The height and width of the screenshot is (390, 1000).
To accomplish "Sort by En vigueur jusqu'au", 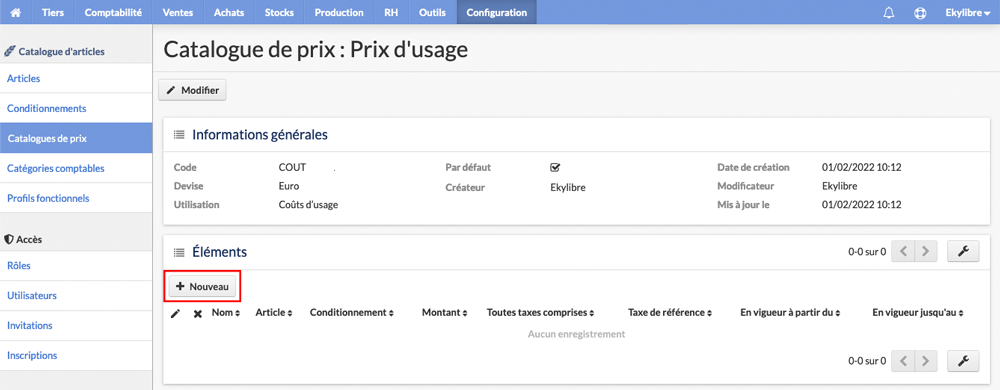I will pos(917,313).
